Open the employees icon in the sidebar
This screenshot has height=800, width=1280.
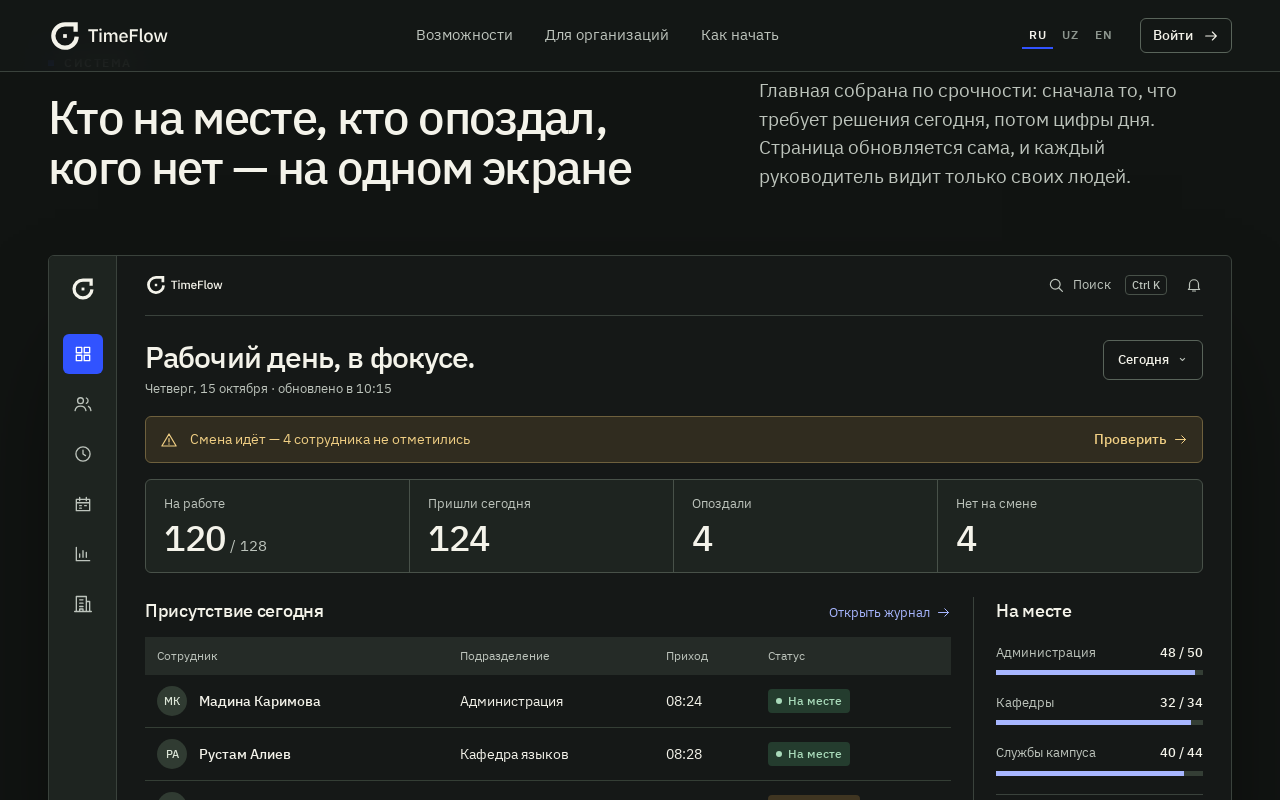coord(83,404)
